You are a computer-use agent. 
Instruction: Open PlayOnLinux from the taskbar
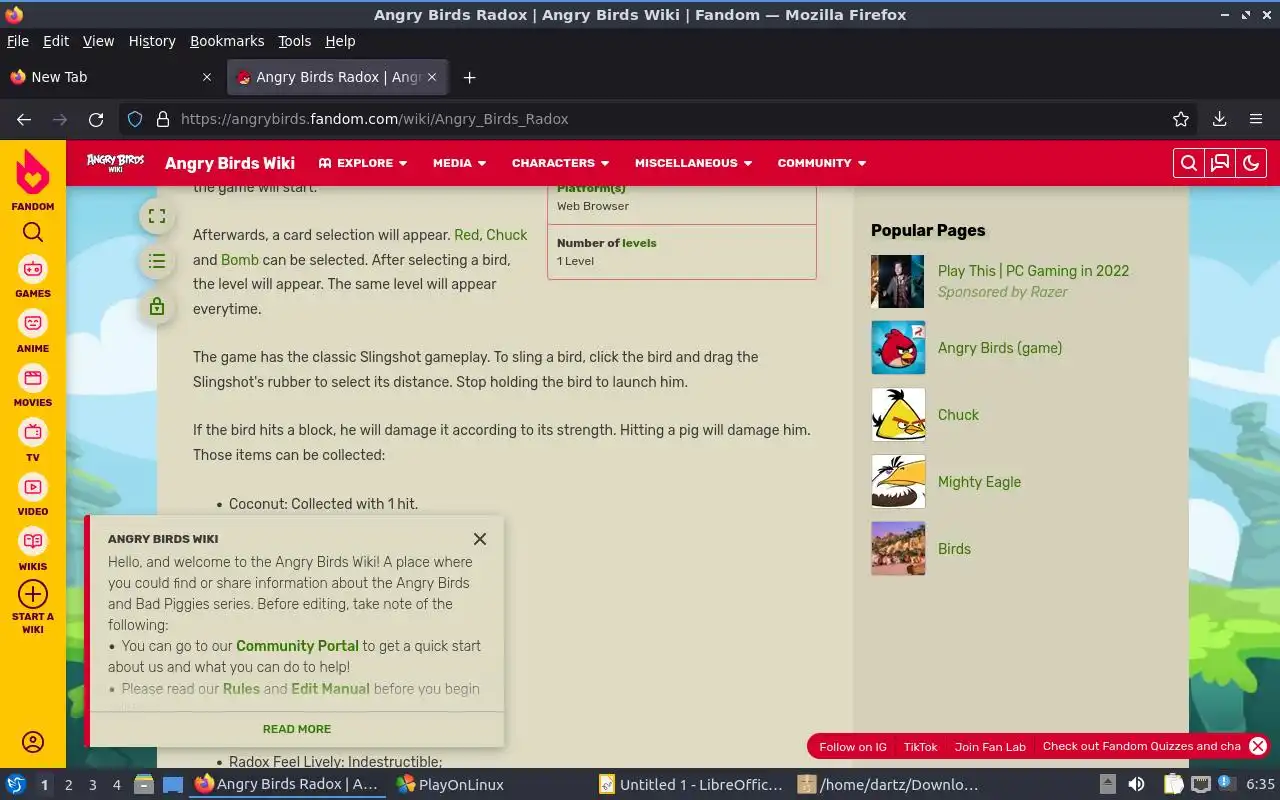pos(449,785)
